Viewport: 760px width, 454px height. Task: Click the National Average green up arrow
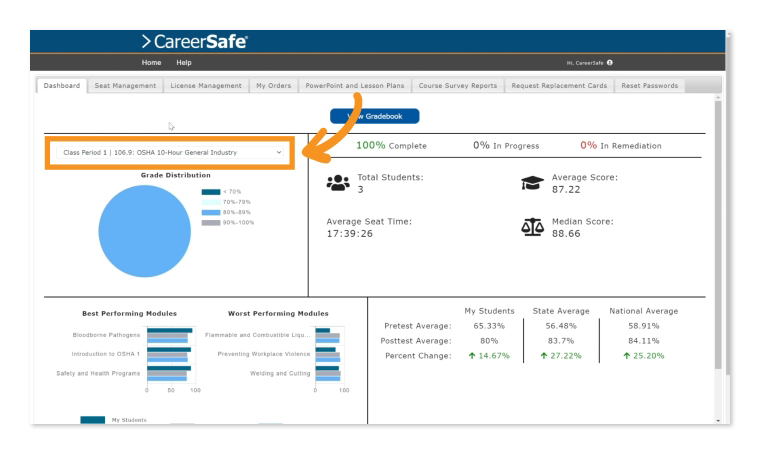pyautogui.click(x=627, y=356)
